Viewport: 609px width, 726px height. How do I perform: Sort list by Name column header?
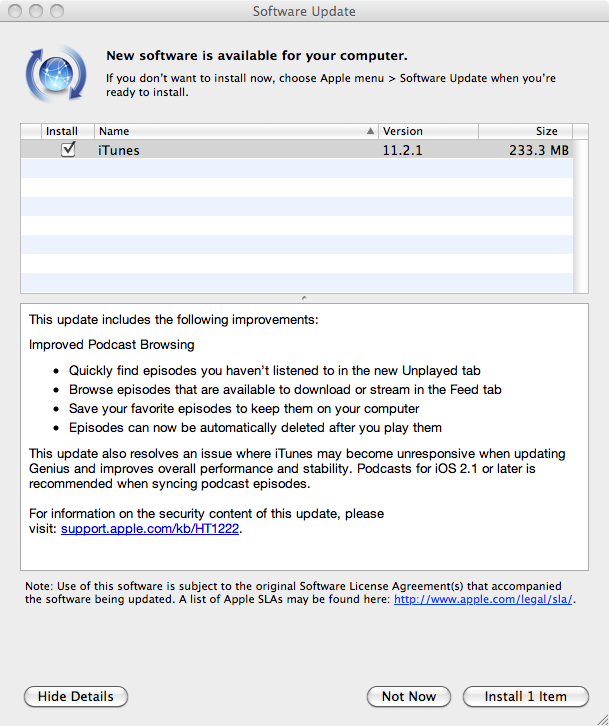coord(236,131)
